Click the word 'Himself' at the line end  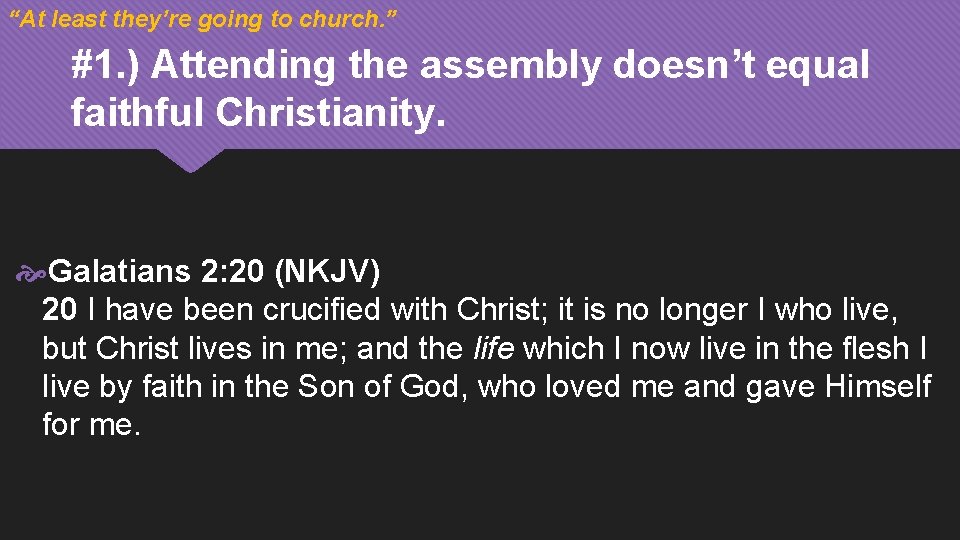coord(878,386)
